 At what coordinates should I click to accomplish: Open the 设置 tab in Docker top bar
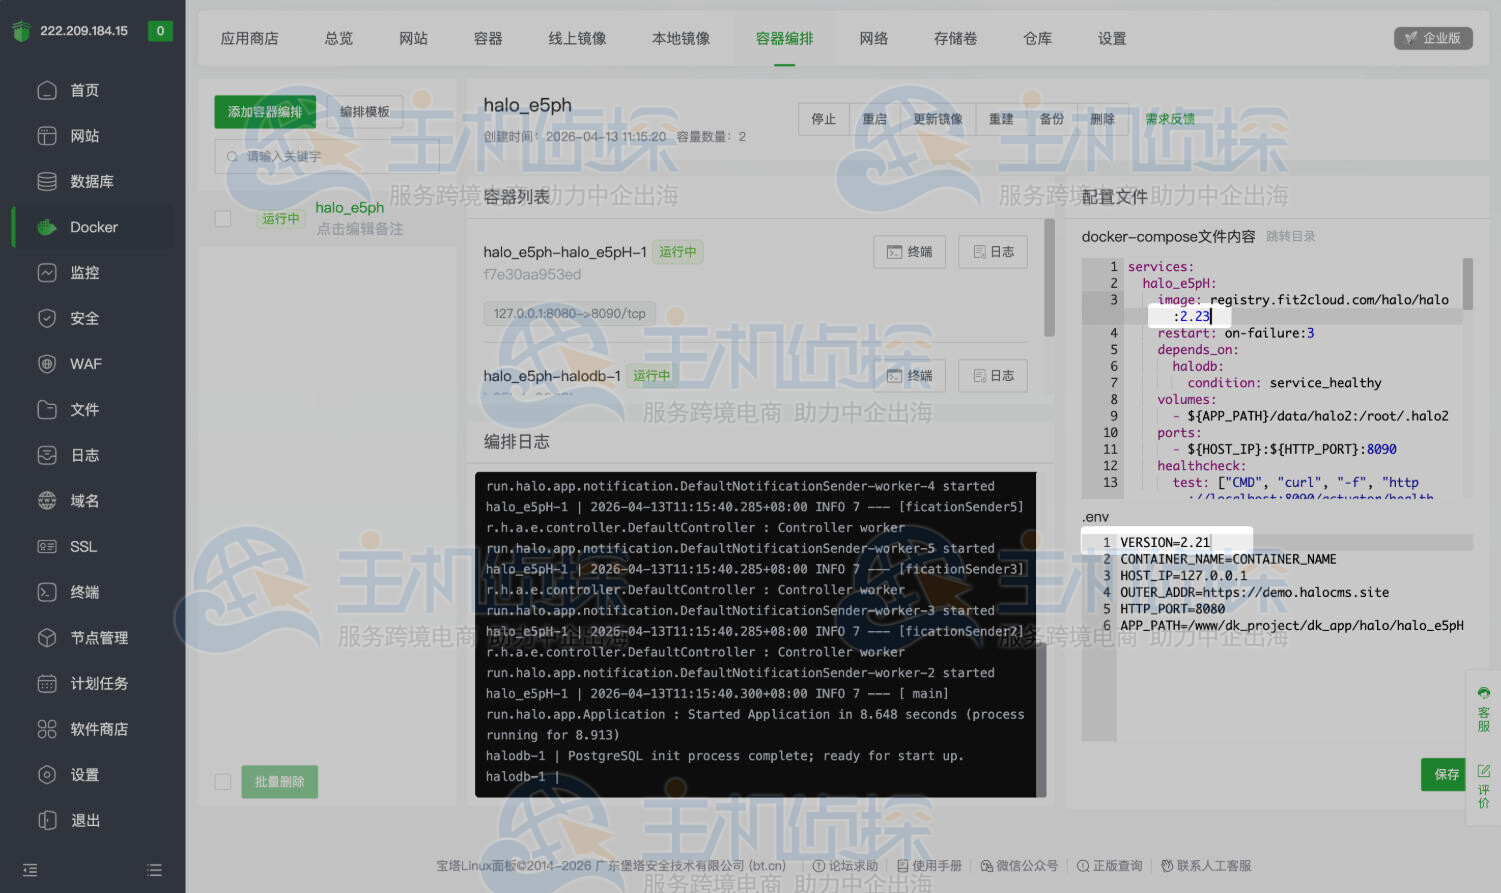pyautogui.click(x=1112, y=38)
